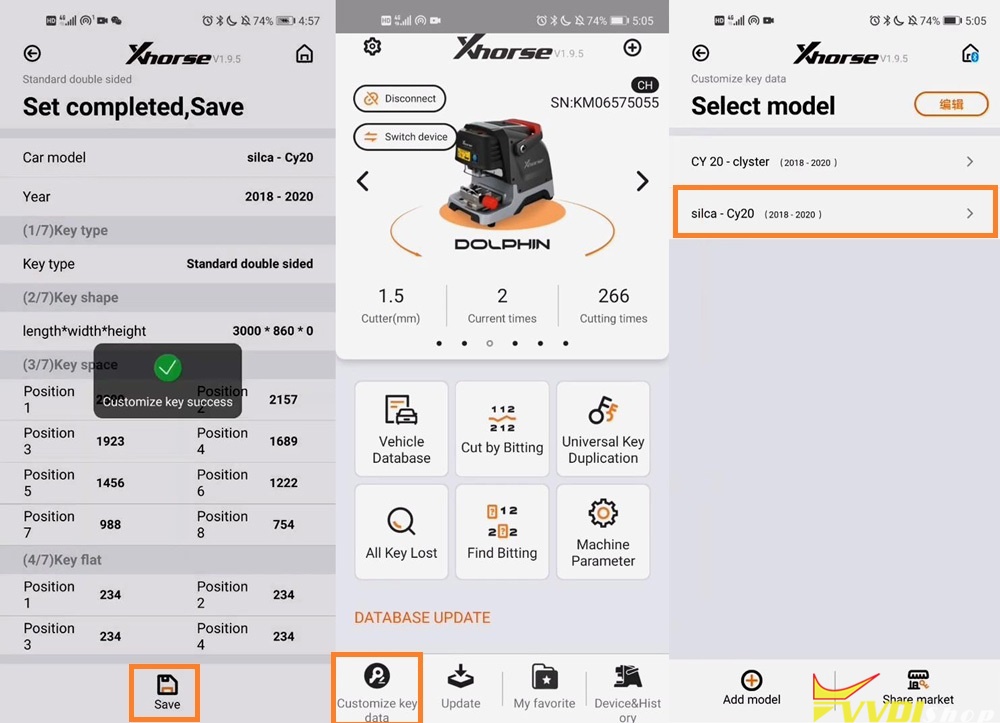Show previous device with left arrow
The image size is (1000, 723).
pos(363,182)
